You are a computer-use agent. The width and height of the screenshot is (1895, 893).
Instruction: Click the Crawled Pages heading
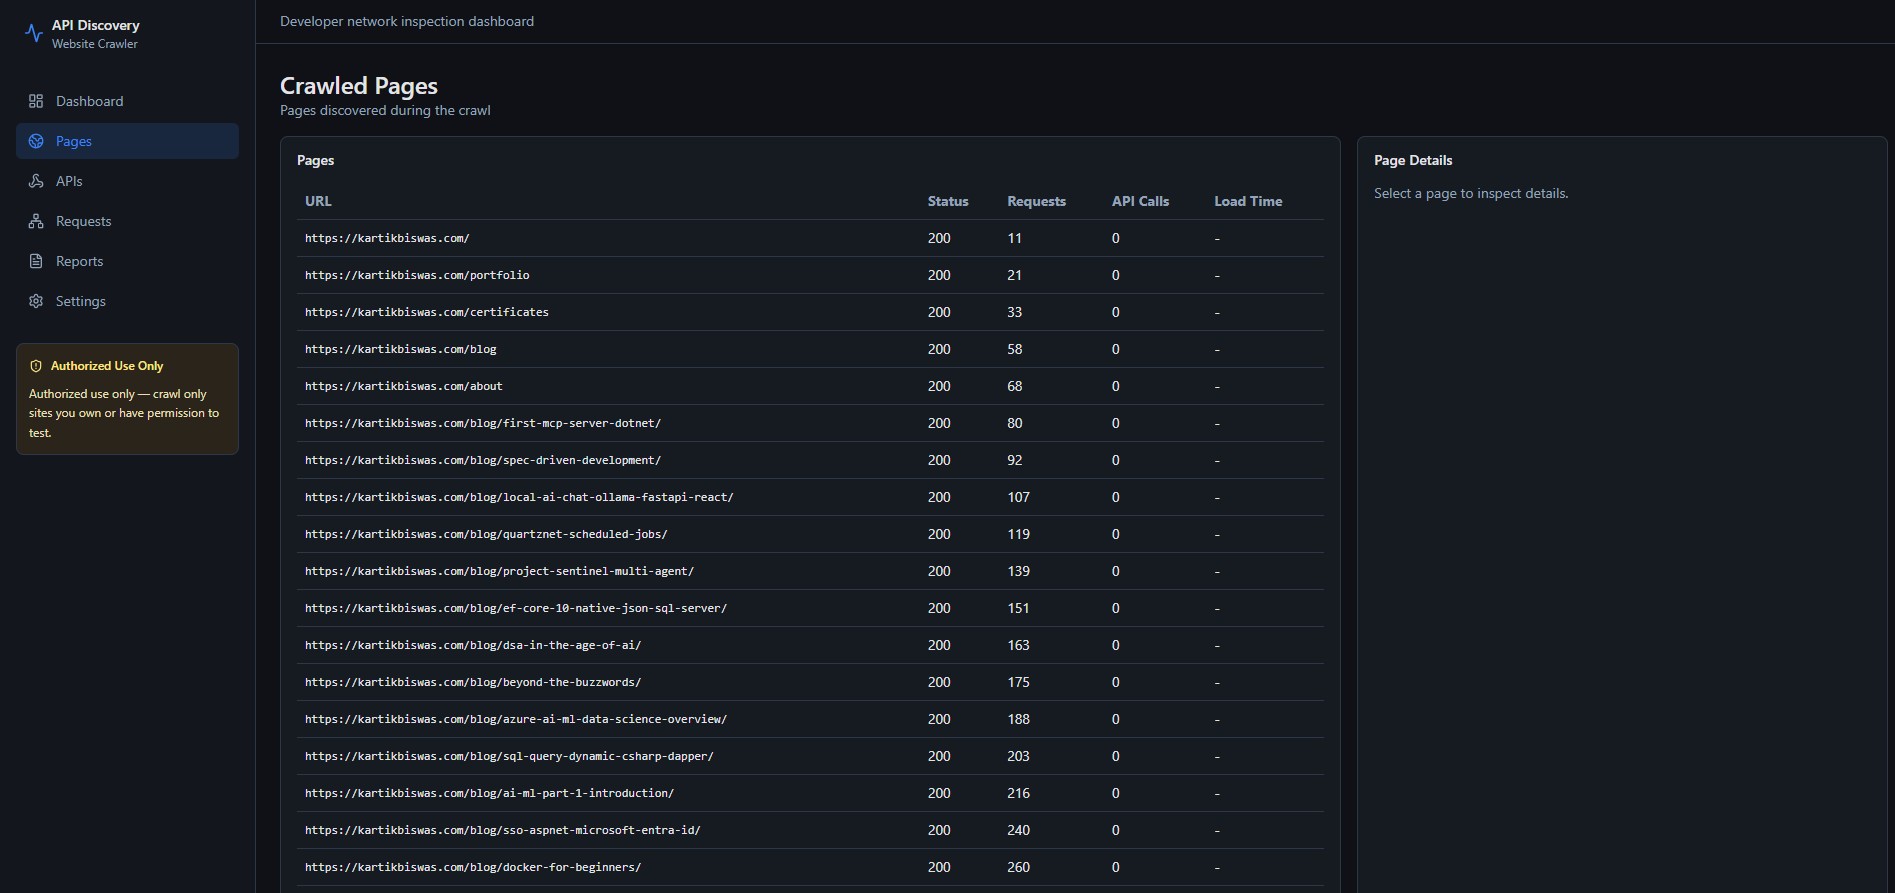pos(359,86)
